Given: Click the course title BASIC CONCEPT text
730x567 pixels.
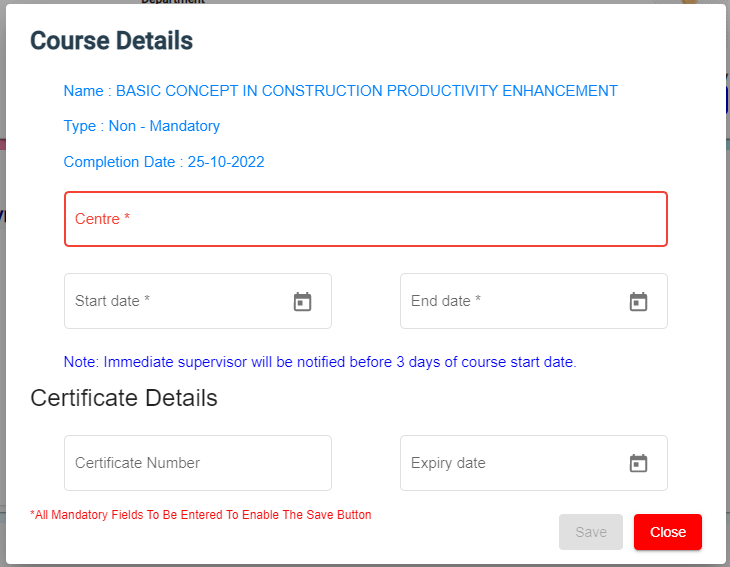Looking at the screenshot, I should click(367, 91).
